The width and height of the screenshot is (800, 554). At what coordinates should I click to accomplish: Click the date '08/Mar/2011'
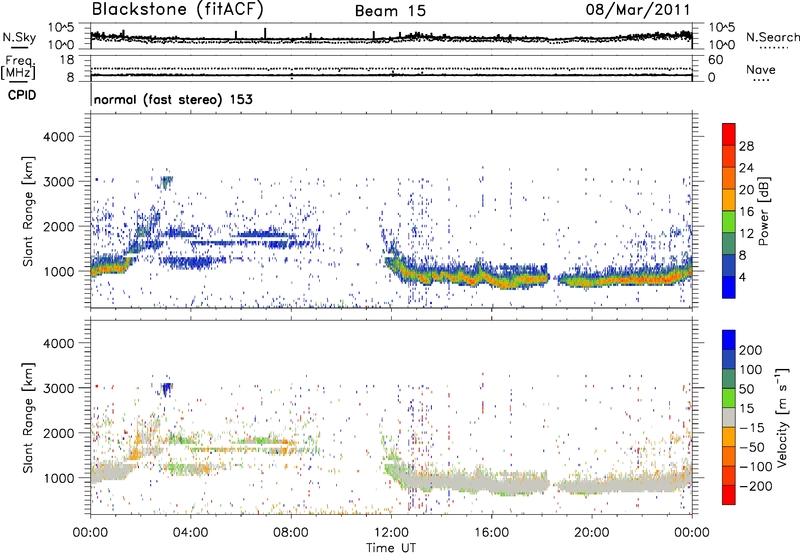click(x=638, y=9)
